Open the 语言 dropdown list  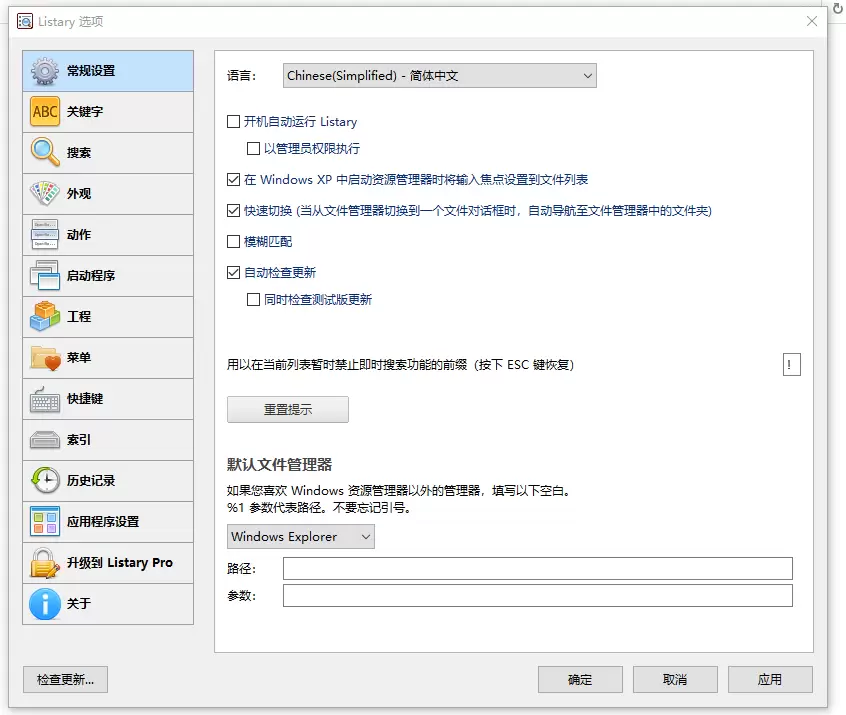pyautogui.click(x=440, y=76)
